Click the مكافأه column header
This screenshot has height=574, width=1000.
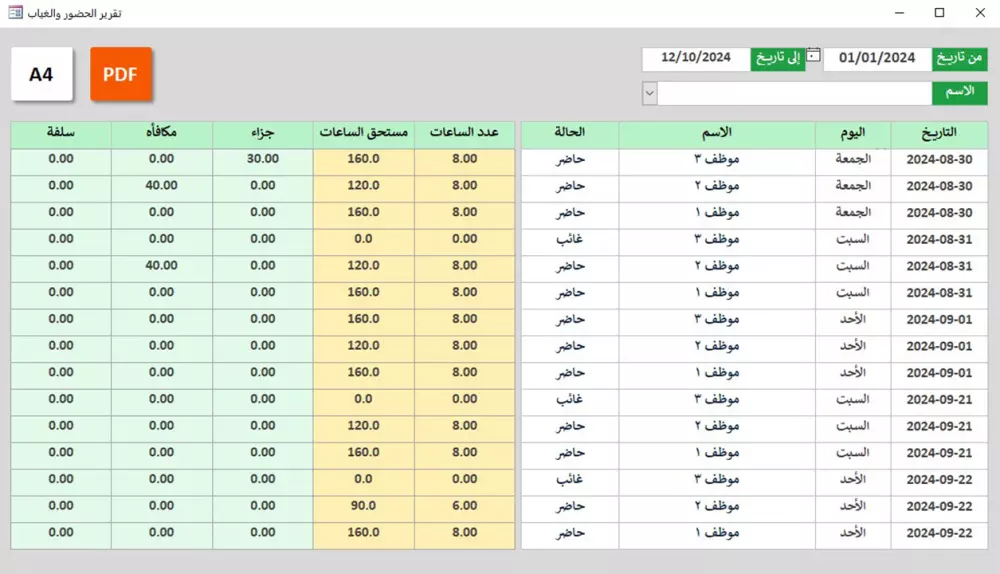tap(161, 133)
